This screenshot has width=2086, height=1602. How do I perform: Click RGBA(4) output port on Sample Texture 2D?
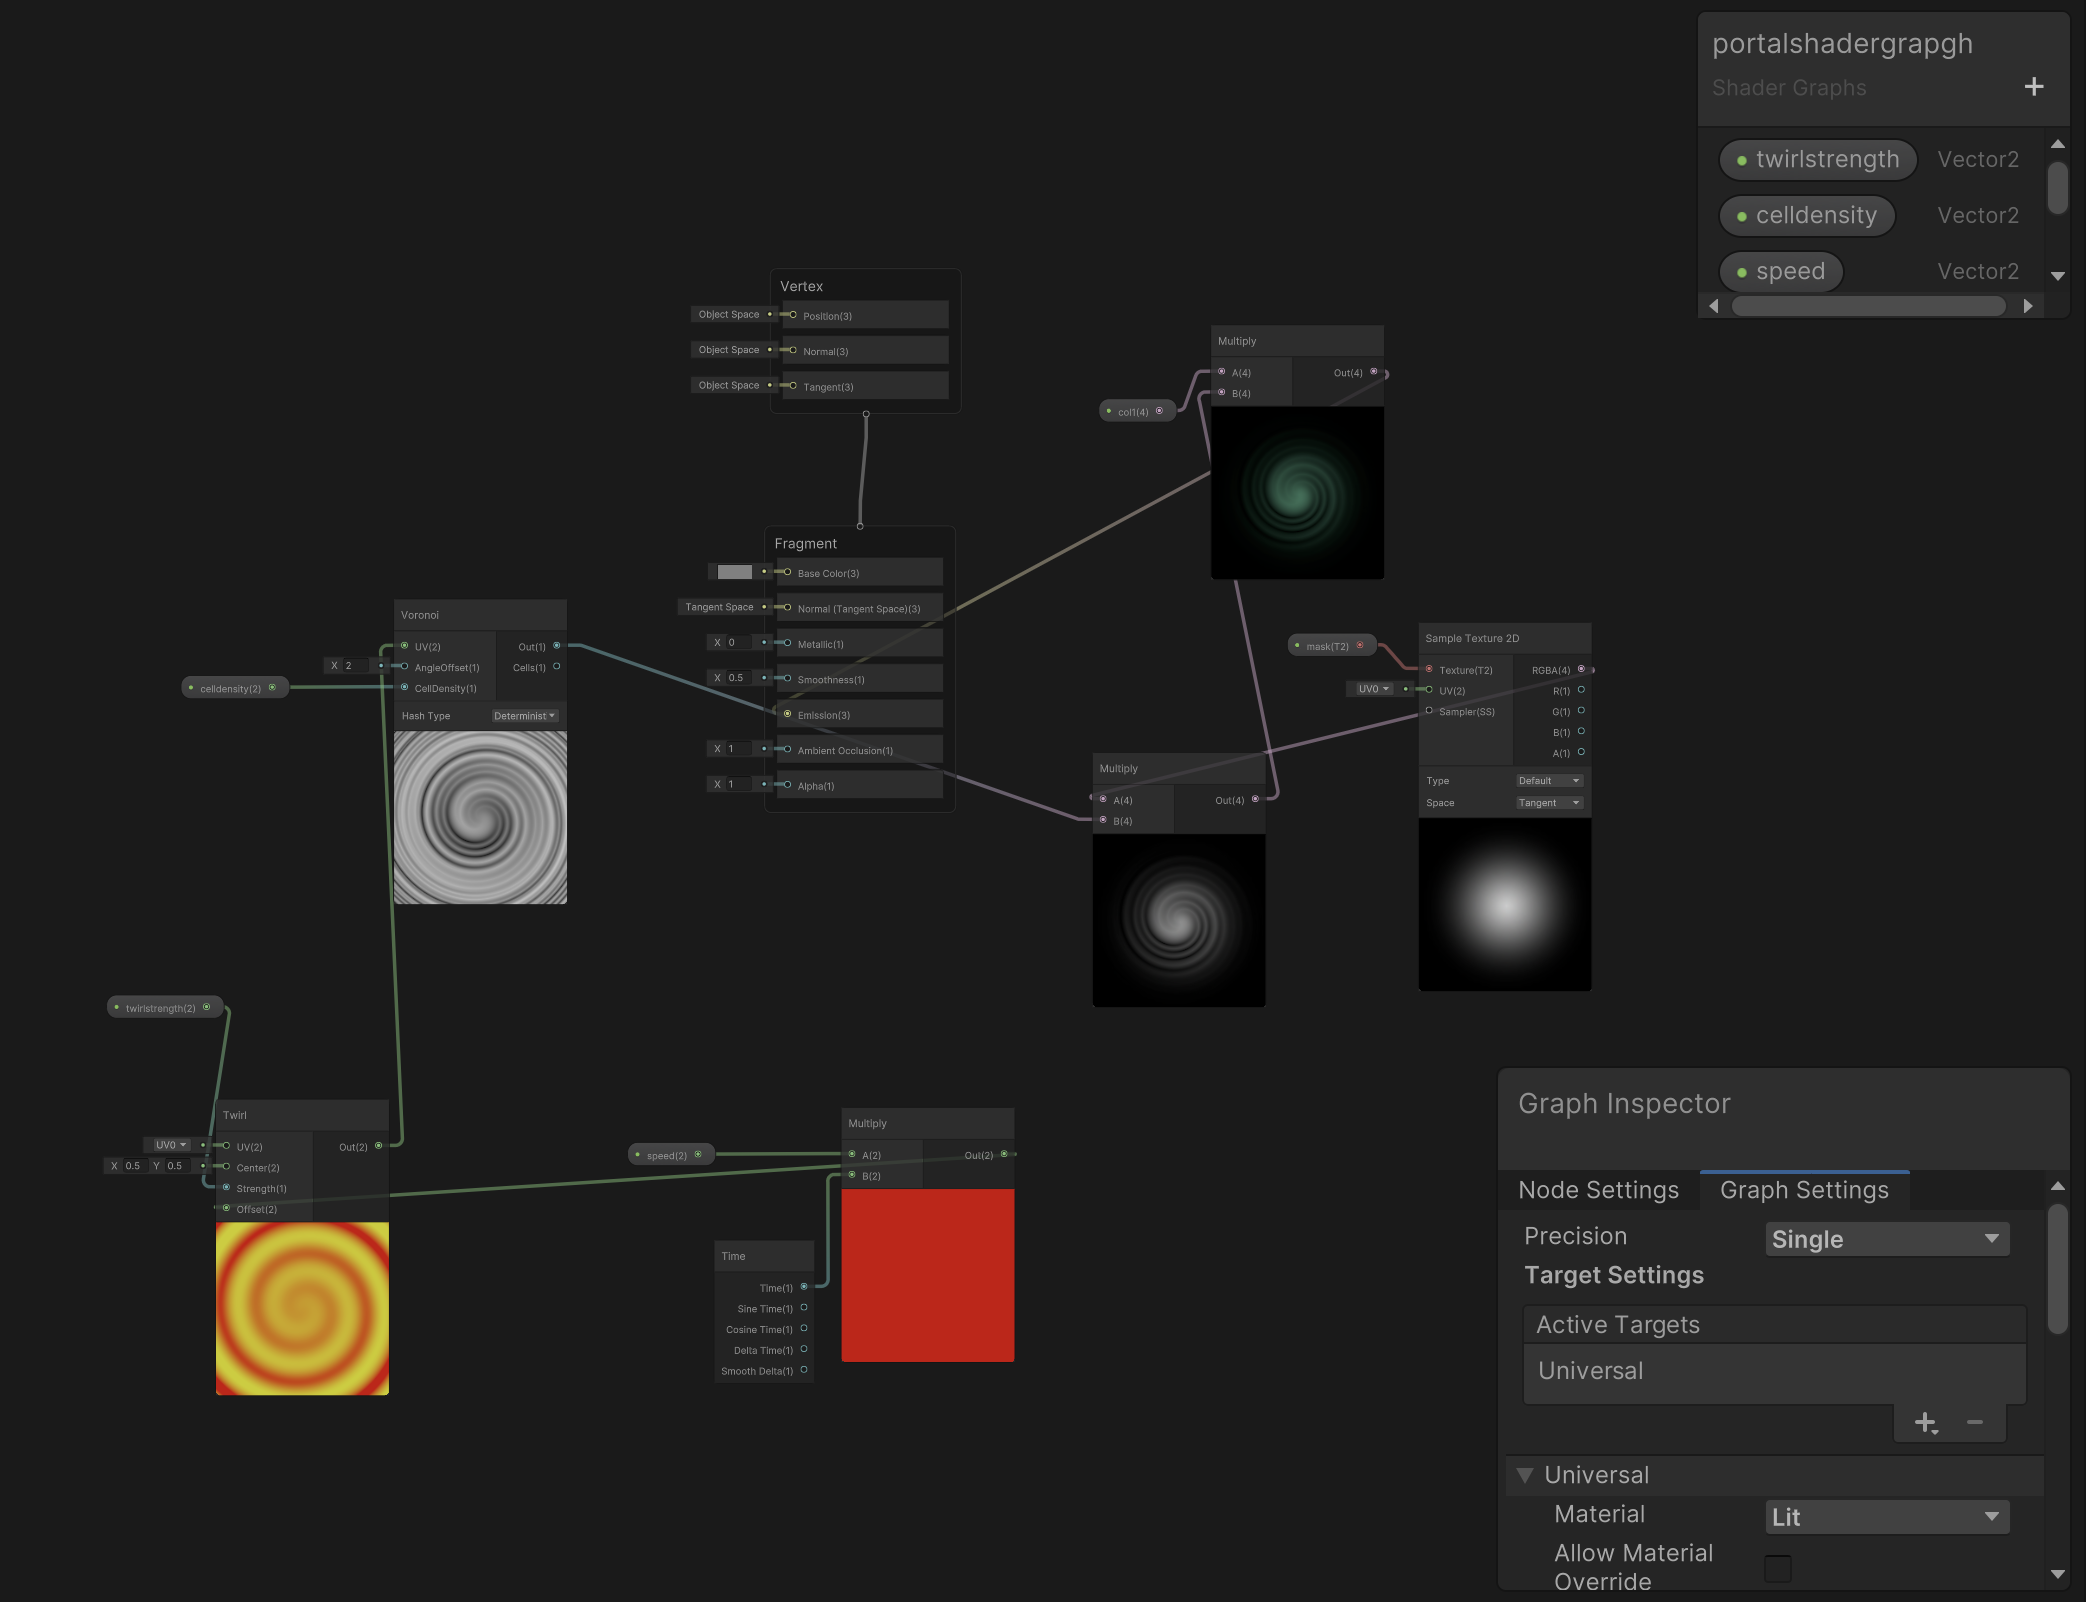click(1581, 669)
